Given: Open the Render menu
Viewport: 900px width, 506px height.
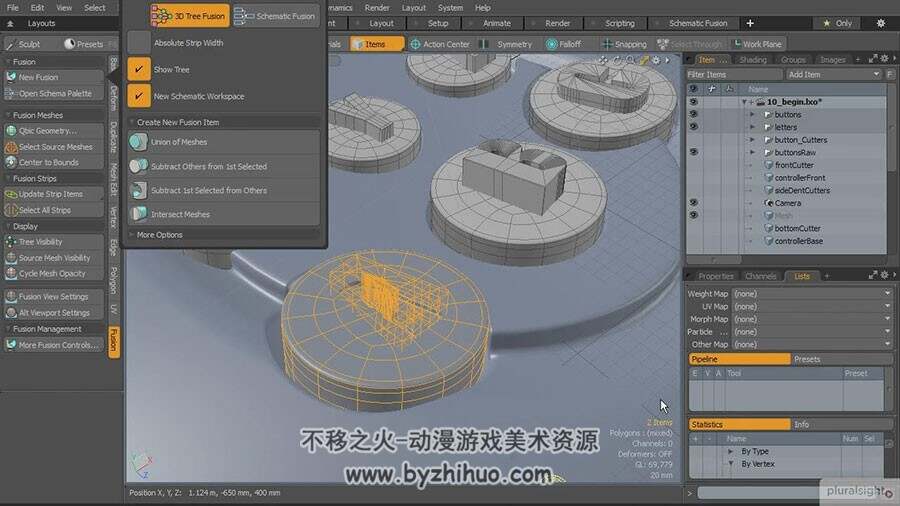Looking at the screenshot, I should (x=377, y=7).
